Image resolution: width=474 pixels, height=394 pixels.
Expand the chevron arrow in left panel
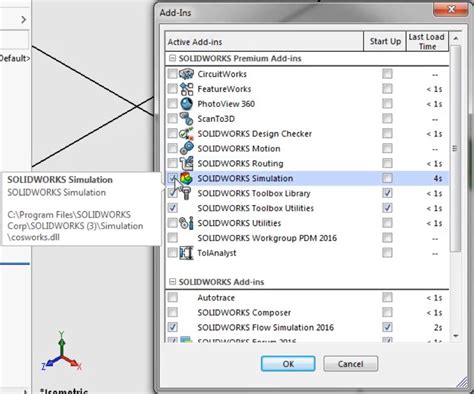[23, 20]
